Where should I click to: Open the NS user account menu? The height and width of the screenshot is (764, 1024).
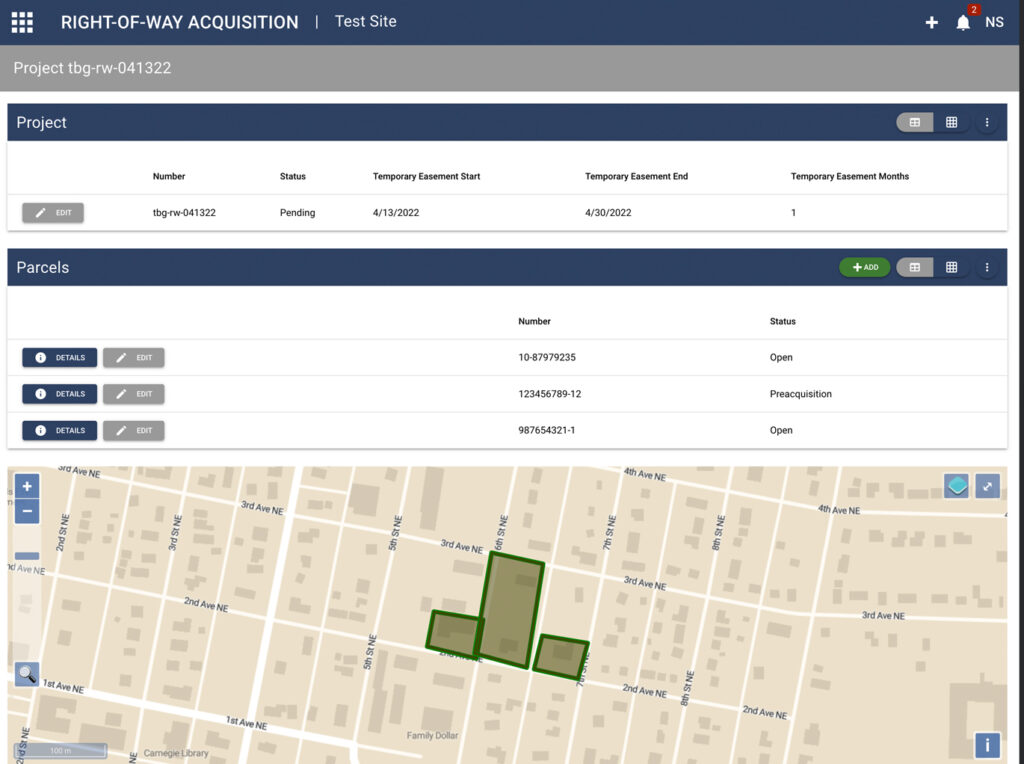[995, 22]
